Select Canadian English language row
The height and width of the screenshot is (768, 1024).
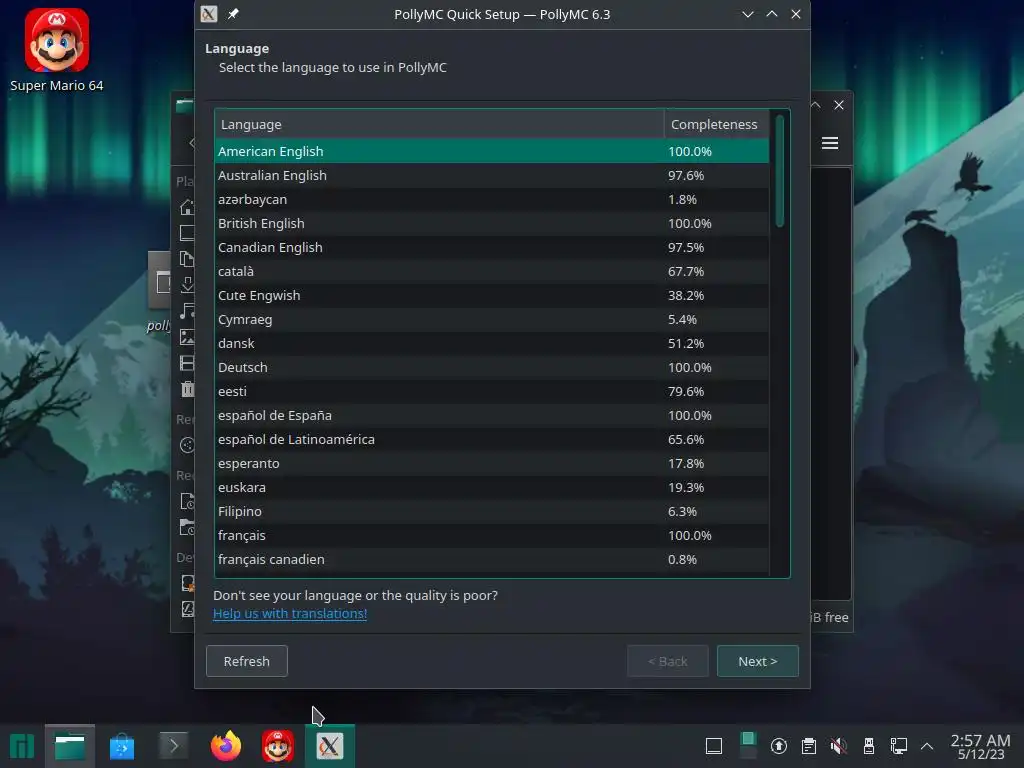492,248
